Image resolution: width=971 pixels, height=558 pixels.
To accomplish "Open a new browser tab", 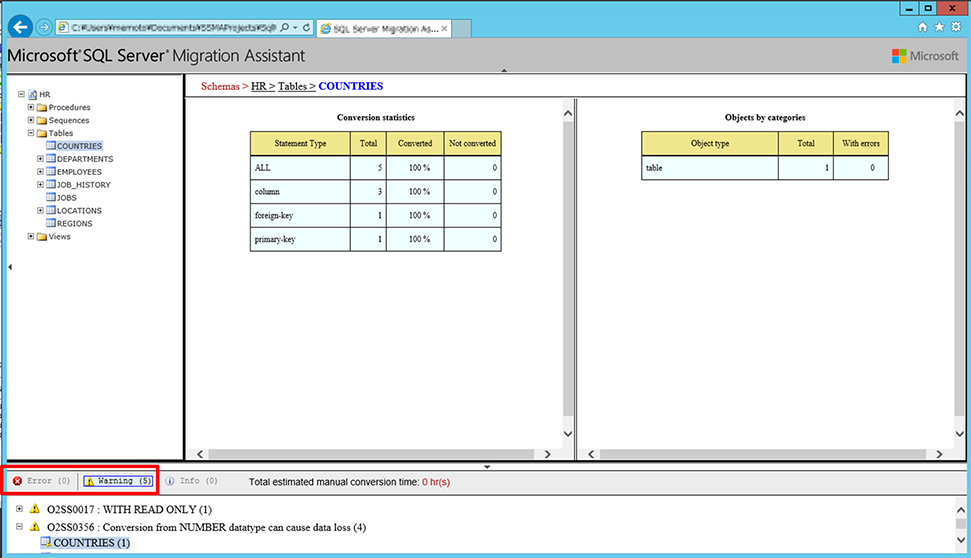I will coord(461,28).
